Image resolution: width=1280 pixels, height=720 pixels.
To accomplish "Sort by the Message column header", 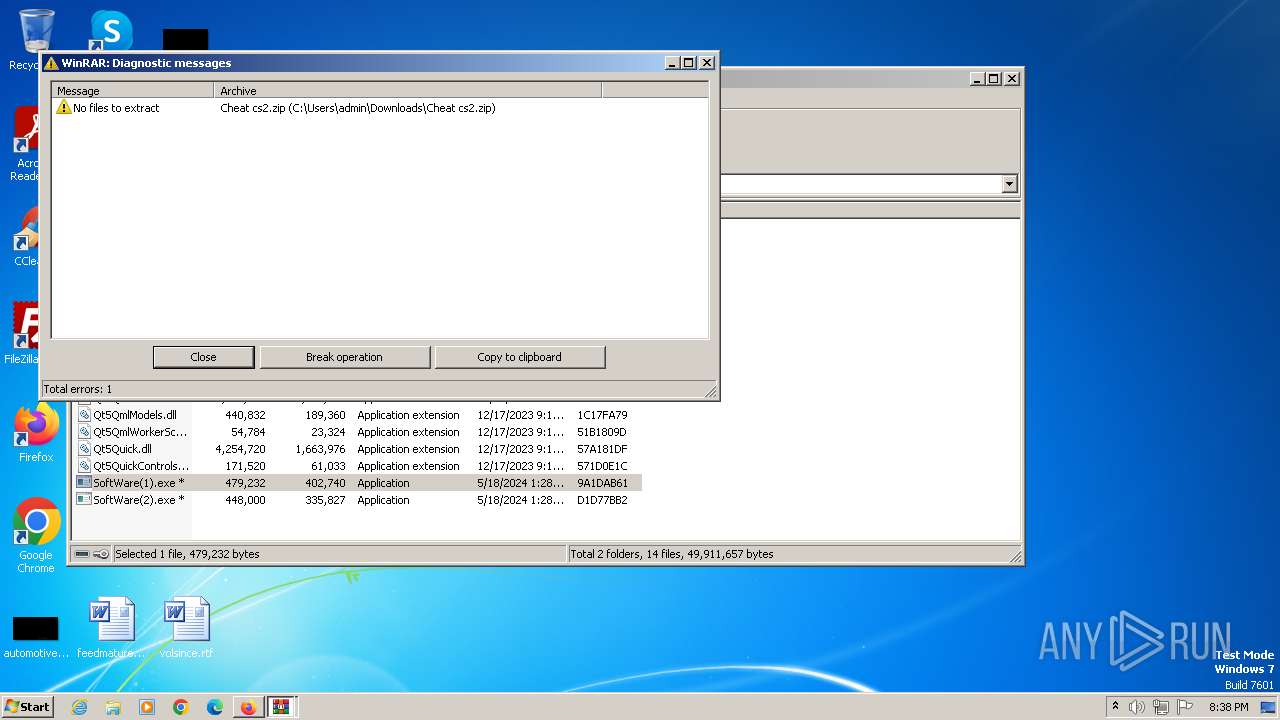I will tap(133, 91).
